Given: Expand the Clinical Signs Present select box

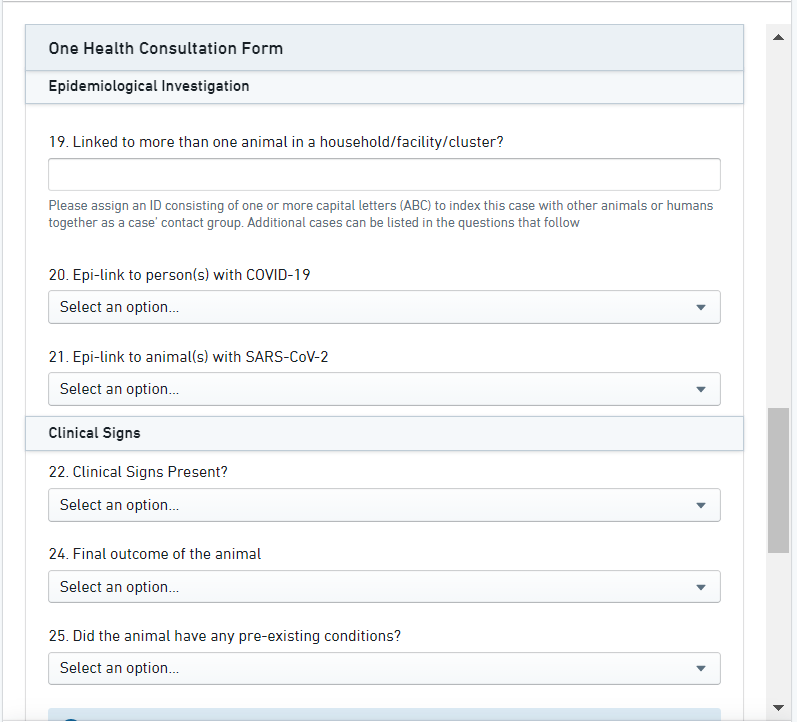Looking at the screenshot, I should tap(384, 505).
